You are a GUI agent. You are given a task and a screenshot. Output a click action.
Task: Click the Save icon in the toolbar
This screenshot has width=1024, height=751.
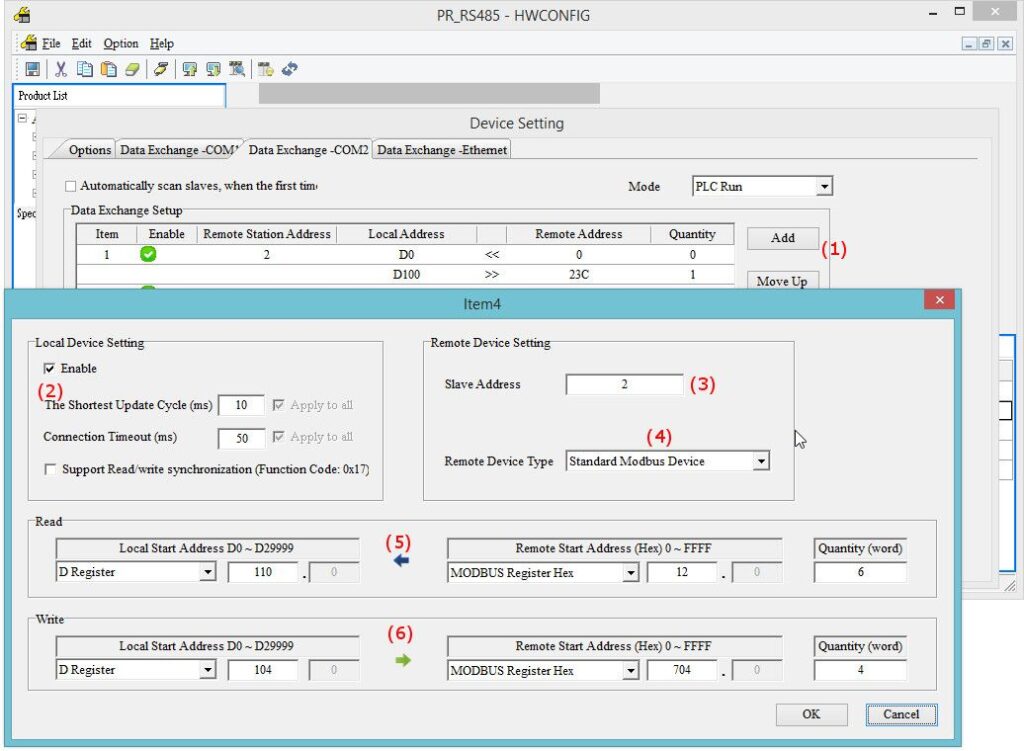pyautogui.click(x=33, y=69)
